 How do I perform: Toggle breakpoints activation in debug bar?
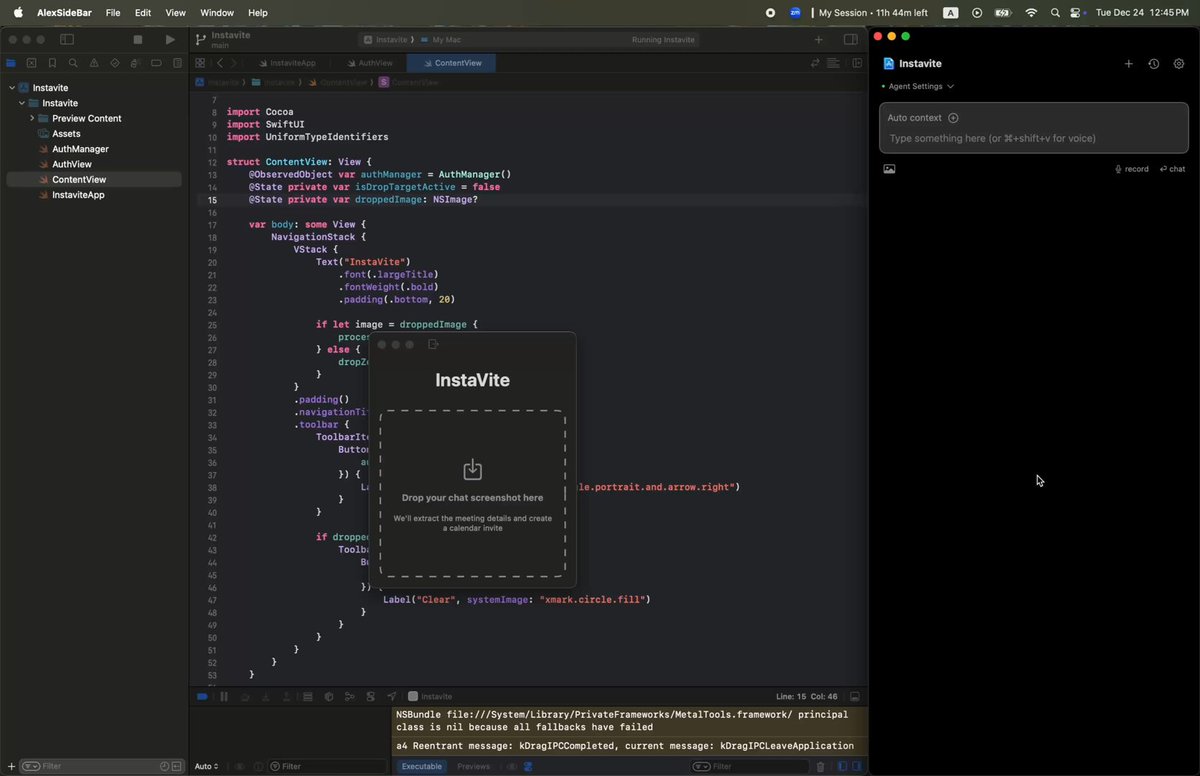point(201,696)
